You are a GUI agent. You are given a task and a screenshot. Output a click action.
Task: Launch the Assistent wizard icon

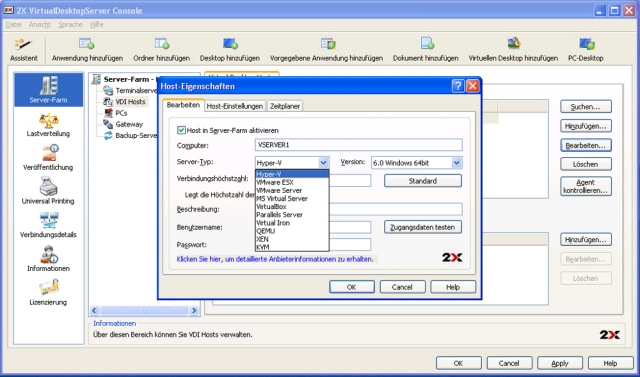[23, 44]
